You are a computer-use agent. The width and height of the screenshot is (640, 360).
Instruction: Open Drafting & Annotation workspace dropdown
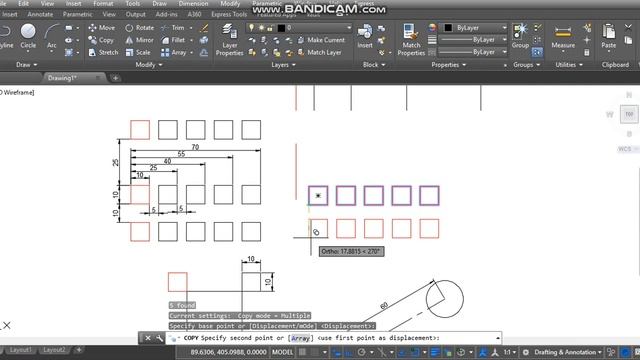[568, 352]
